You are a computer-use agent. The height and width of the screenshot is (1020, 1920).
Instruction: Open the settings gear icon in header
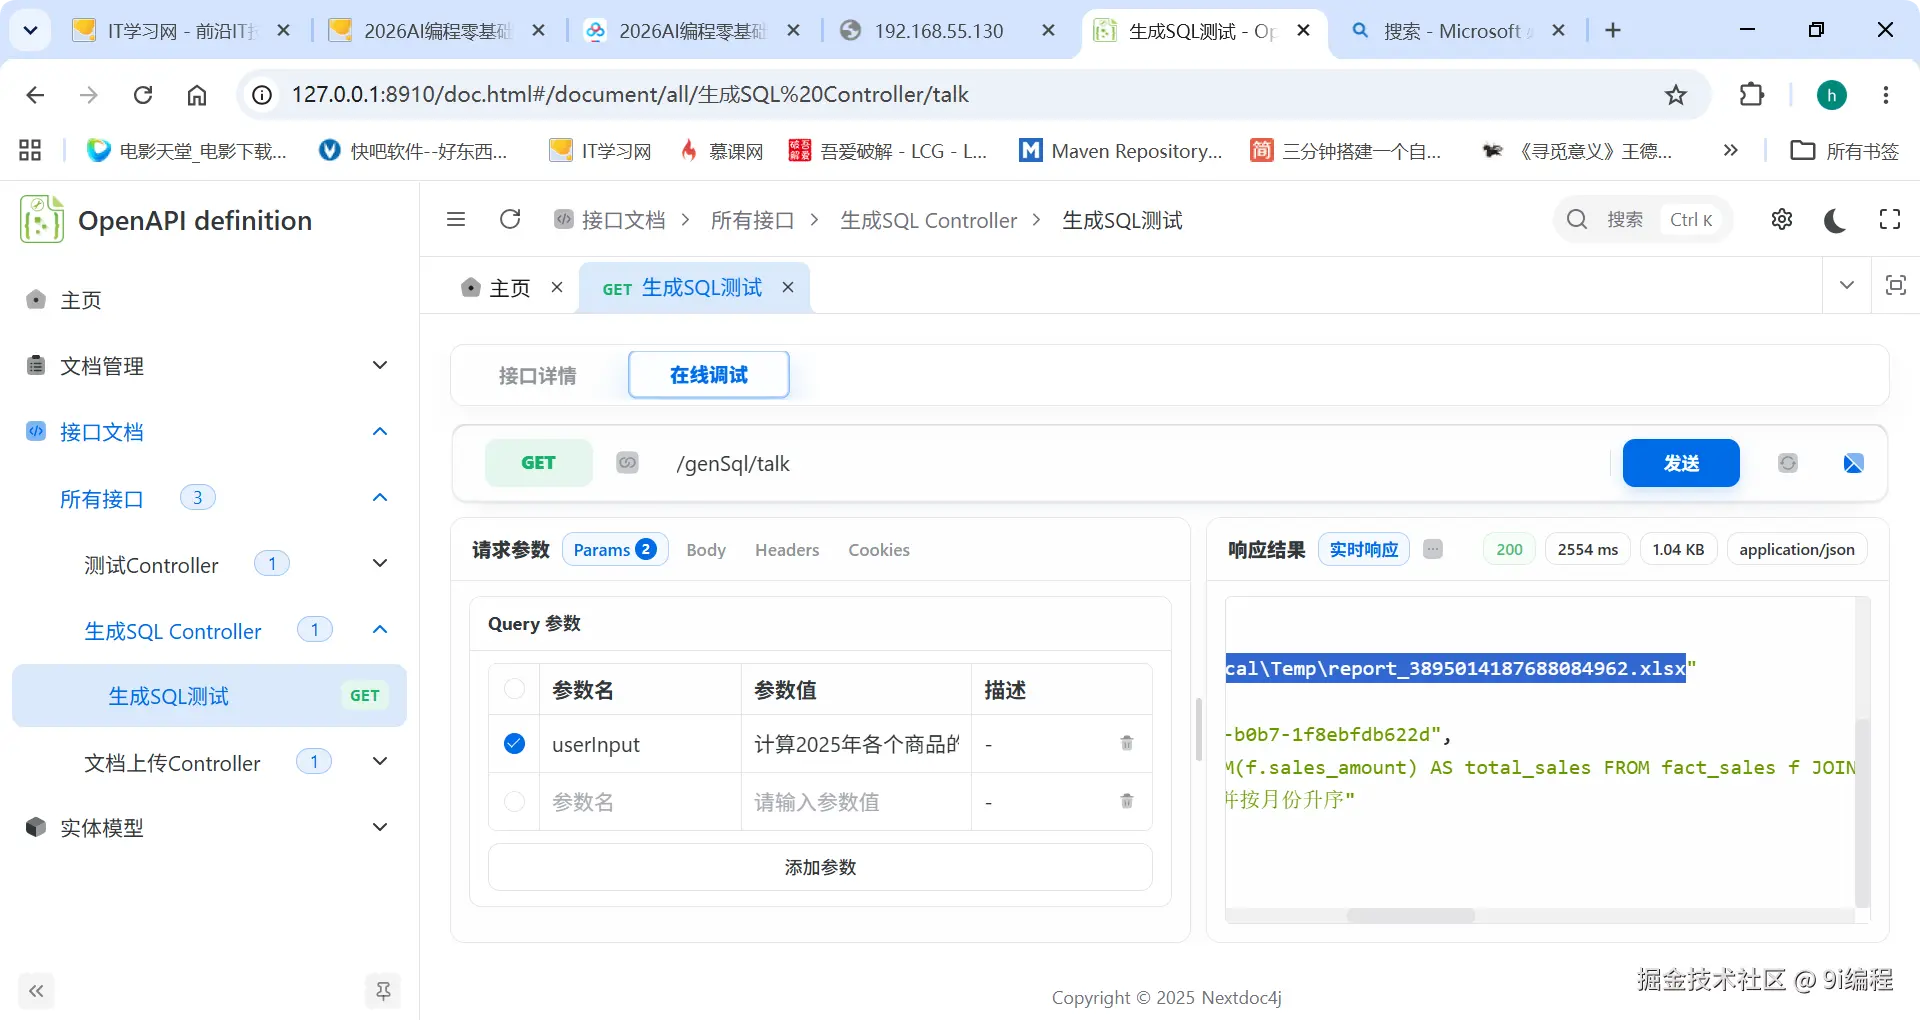1782,219
